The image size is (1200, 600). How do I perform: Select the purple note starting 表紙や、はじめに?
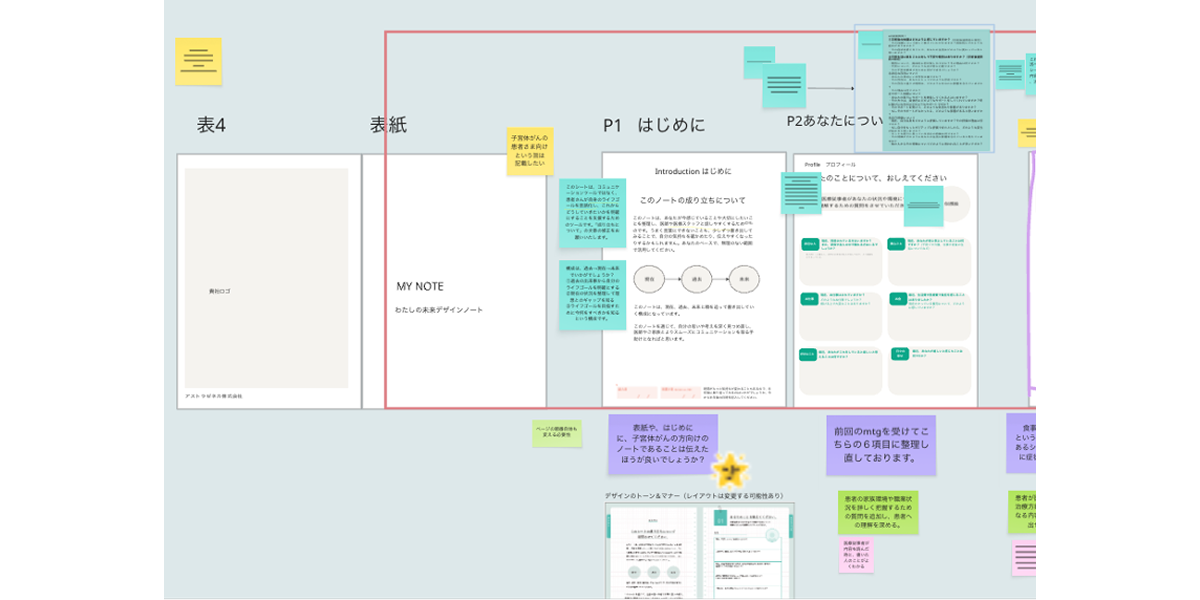tap(663, 445)
